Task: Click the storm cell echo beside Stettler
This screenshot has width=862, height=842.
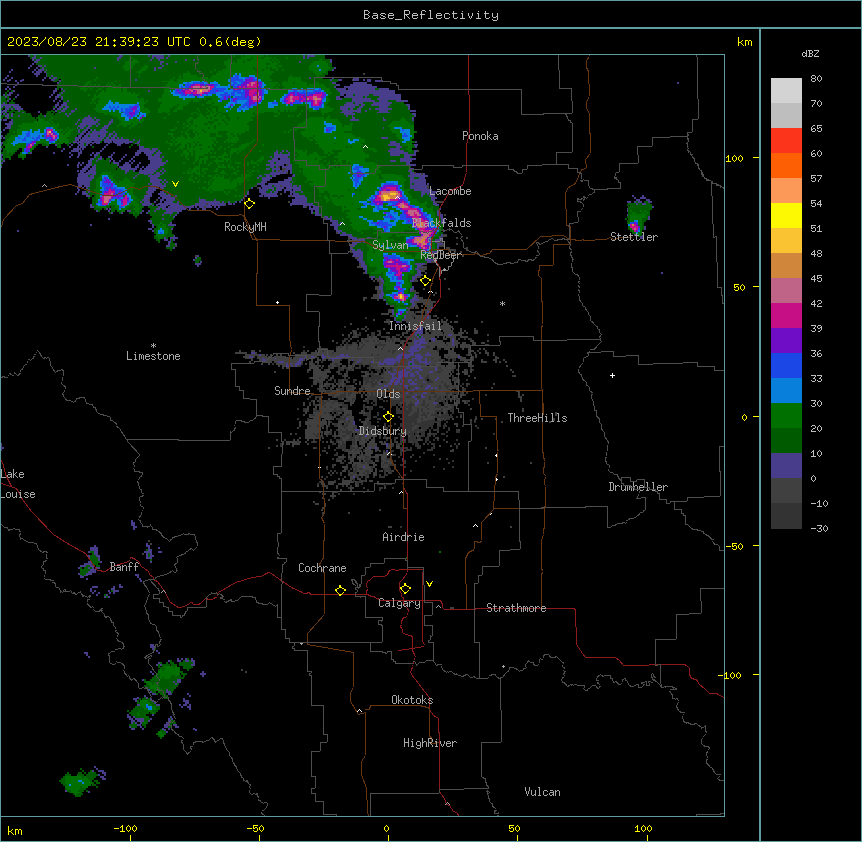Action: click(x=638, y=214)
